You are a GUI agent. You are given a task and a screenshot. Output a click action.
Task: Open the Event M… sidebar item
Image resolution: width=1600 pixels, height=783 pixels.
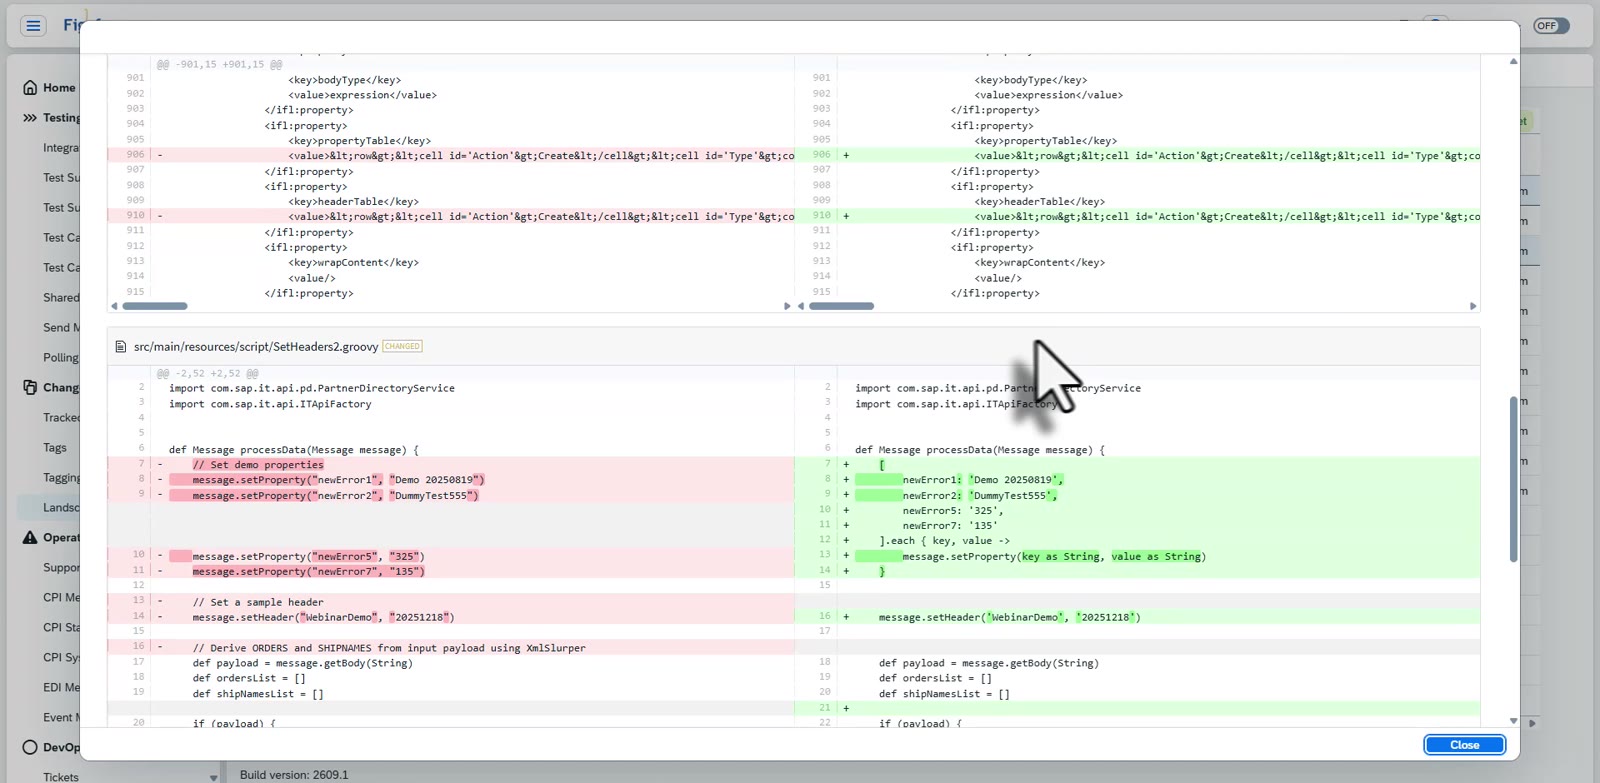(x=61, y=718)
